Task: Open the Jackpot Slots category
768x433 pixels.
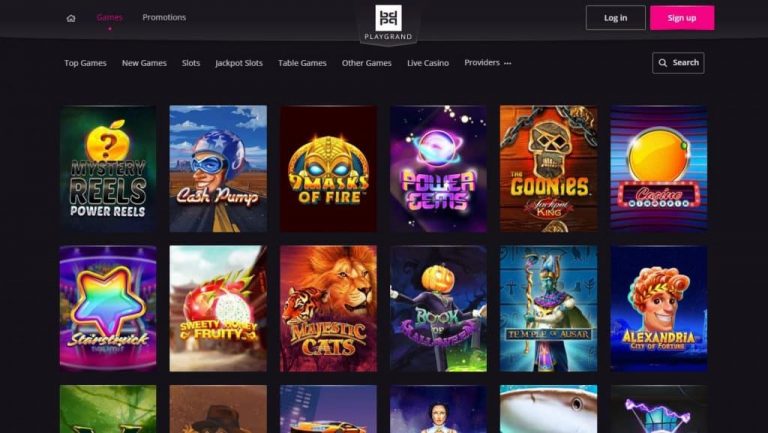Action: tap(239, 63)
